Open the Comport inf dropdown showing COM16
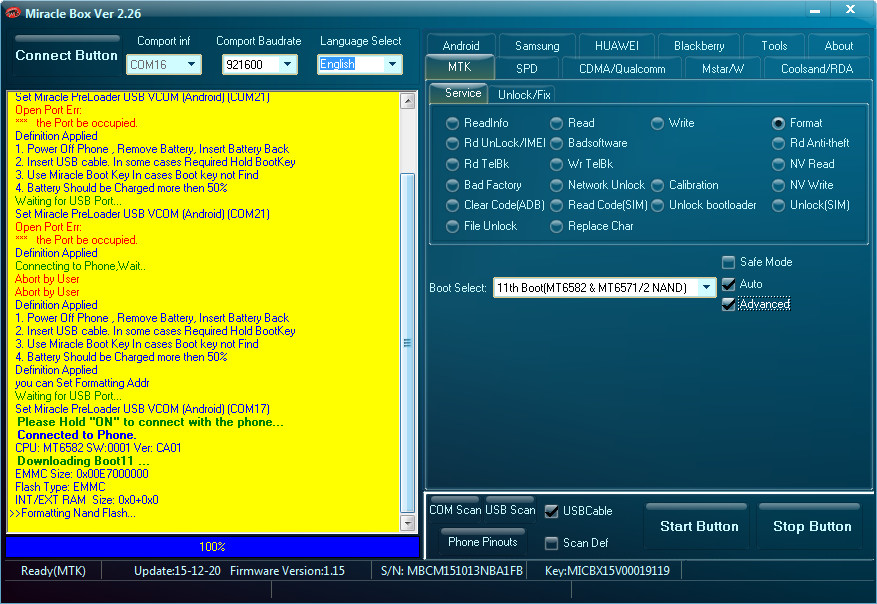Viewport: 877px width, 604px height. click(163, 64)
